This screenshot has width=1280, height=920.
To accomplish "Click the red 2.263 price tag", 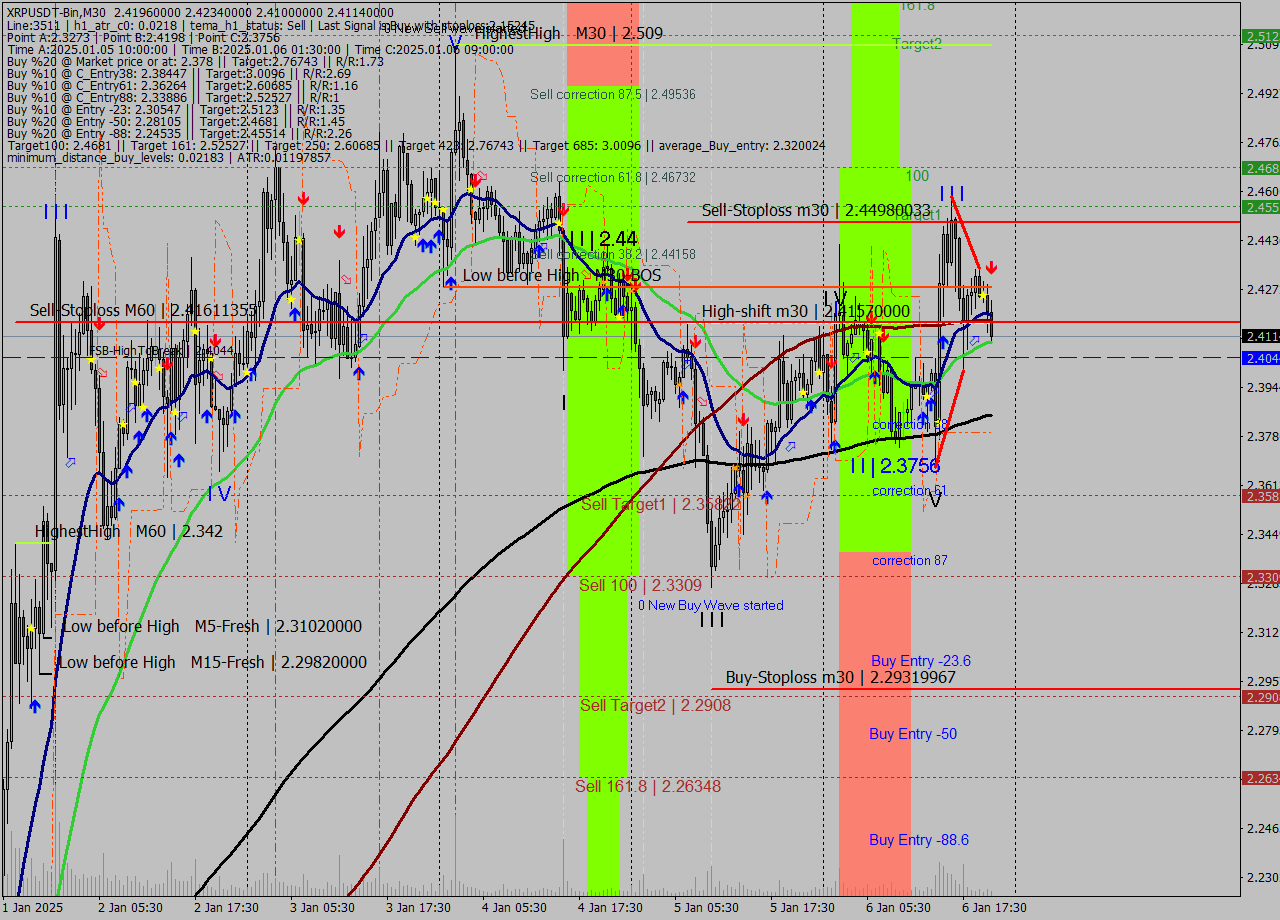I will pos(1261,778).
